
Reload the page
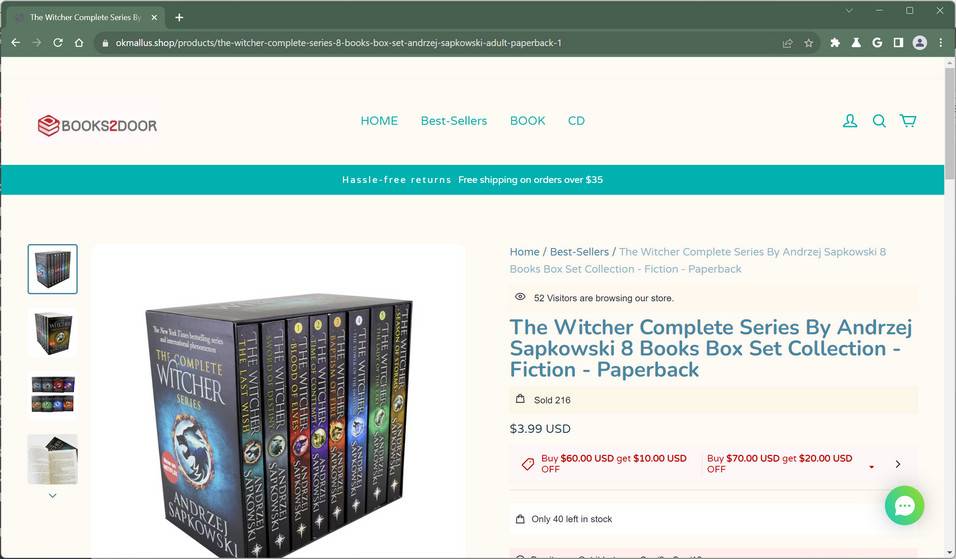tap(58, 43)
